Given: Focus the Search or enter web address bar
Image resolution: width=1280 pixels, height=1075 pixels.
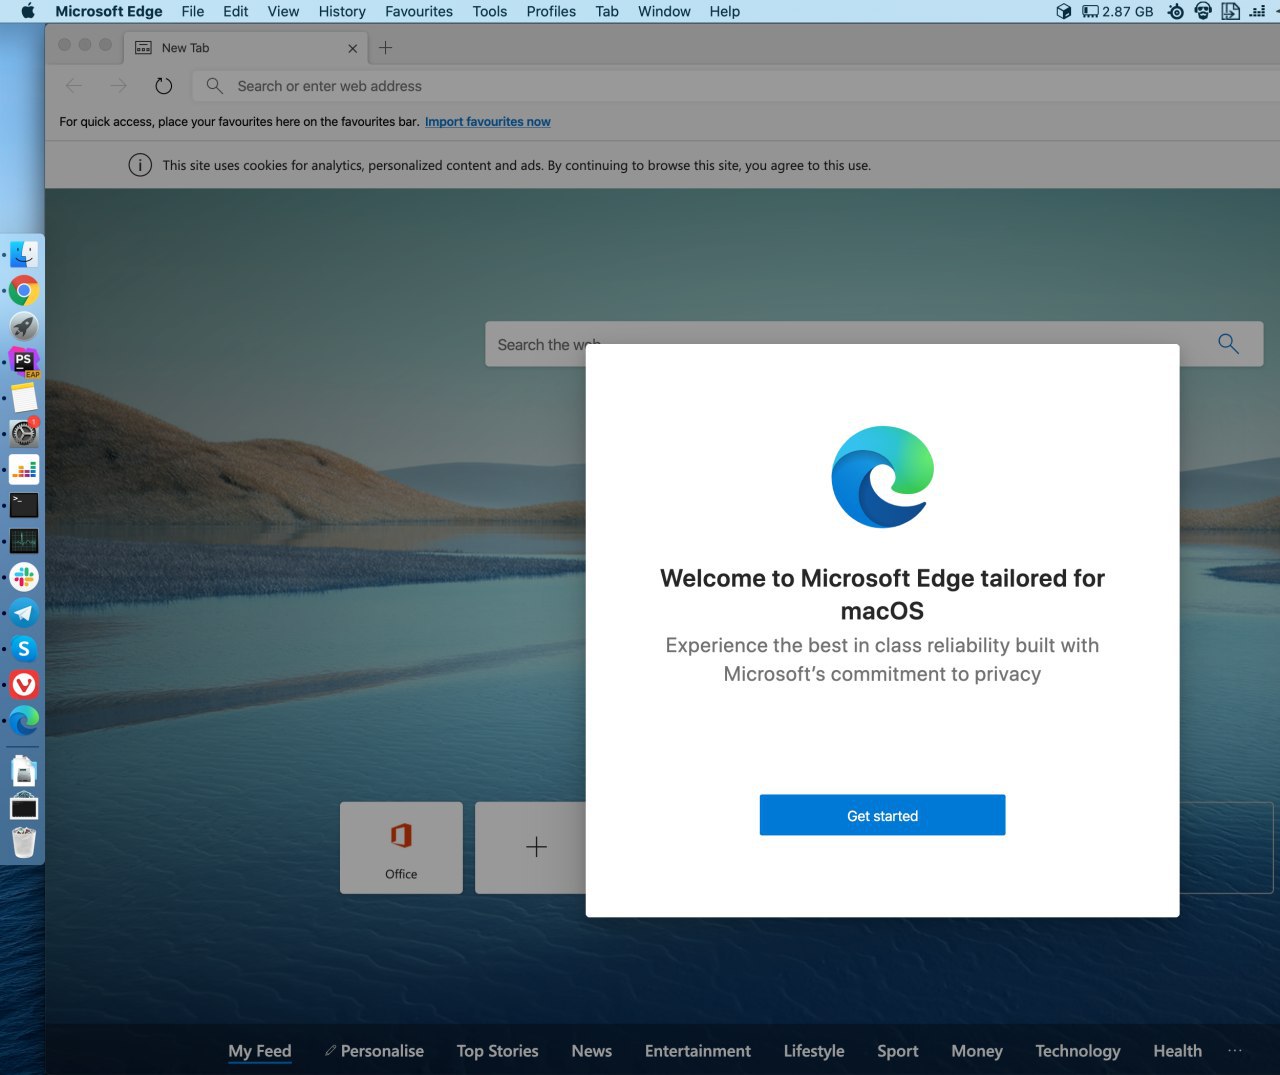Looking at the screenshot, I should click(736, 86).
